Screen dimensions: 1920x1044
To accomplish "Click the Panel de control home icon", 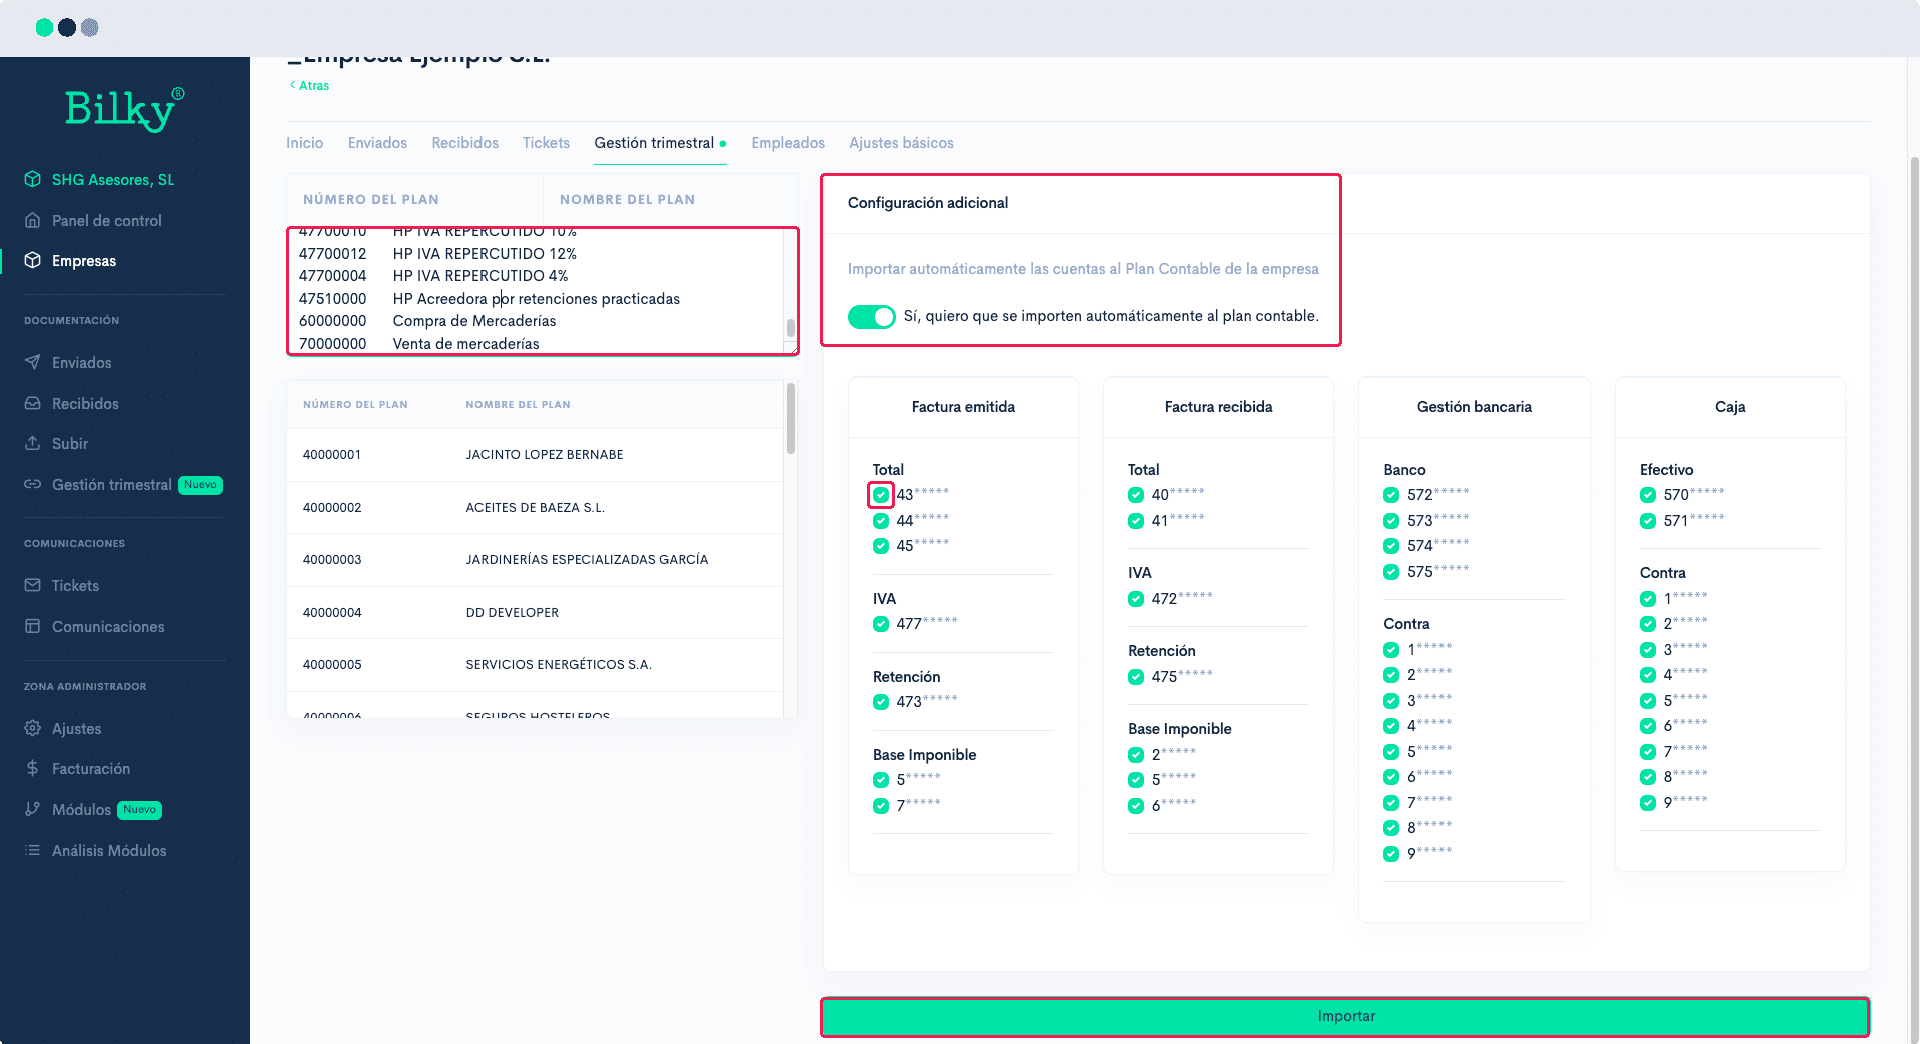I will pyautogui.click(x=33, y=220).
